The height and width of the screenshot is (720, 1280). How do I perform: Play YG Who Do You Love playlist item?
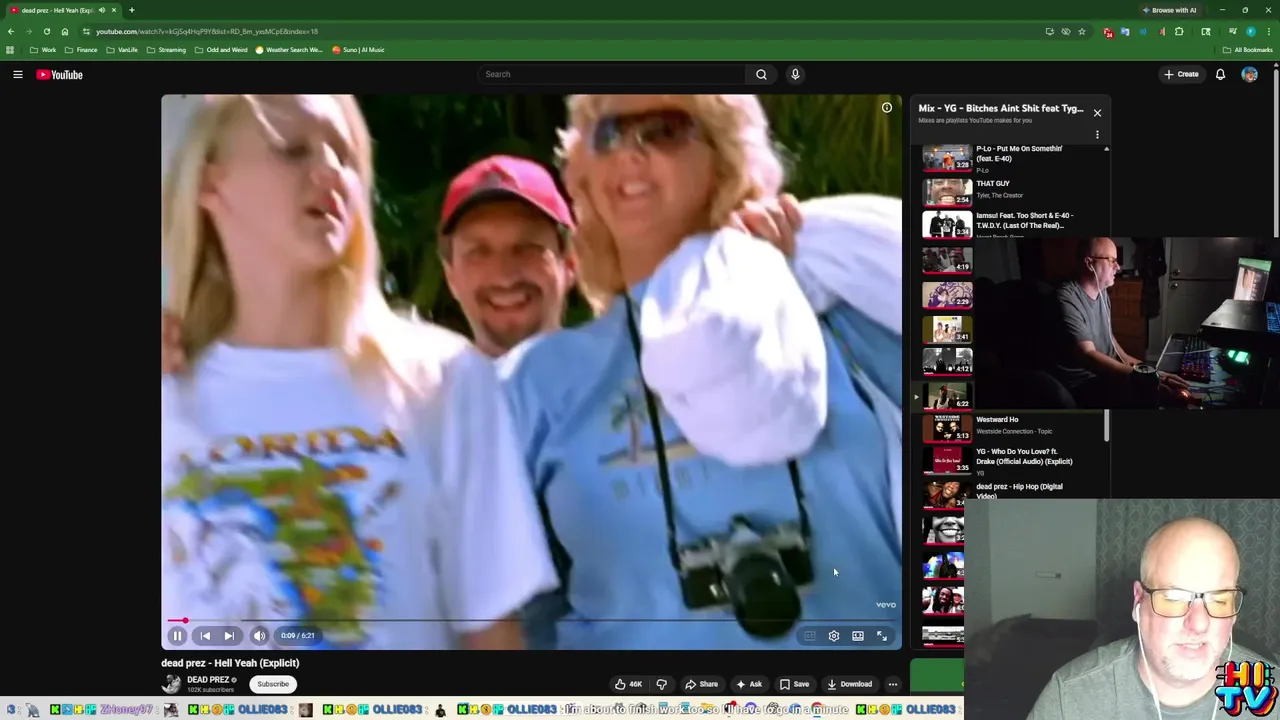pos(1010,459)
